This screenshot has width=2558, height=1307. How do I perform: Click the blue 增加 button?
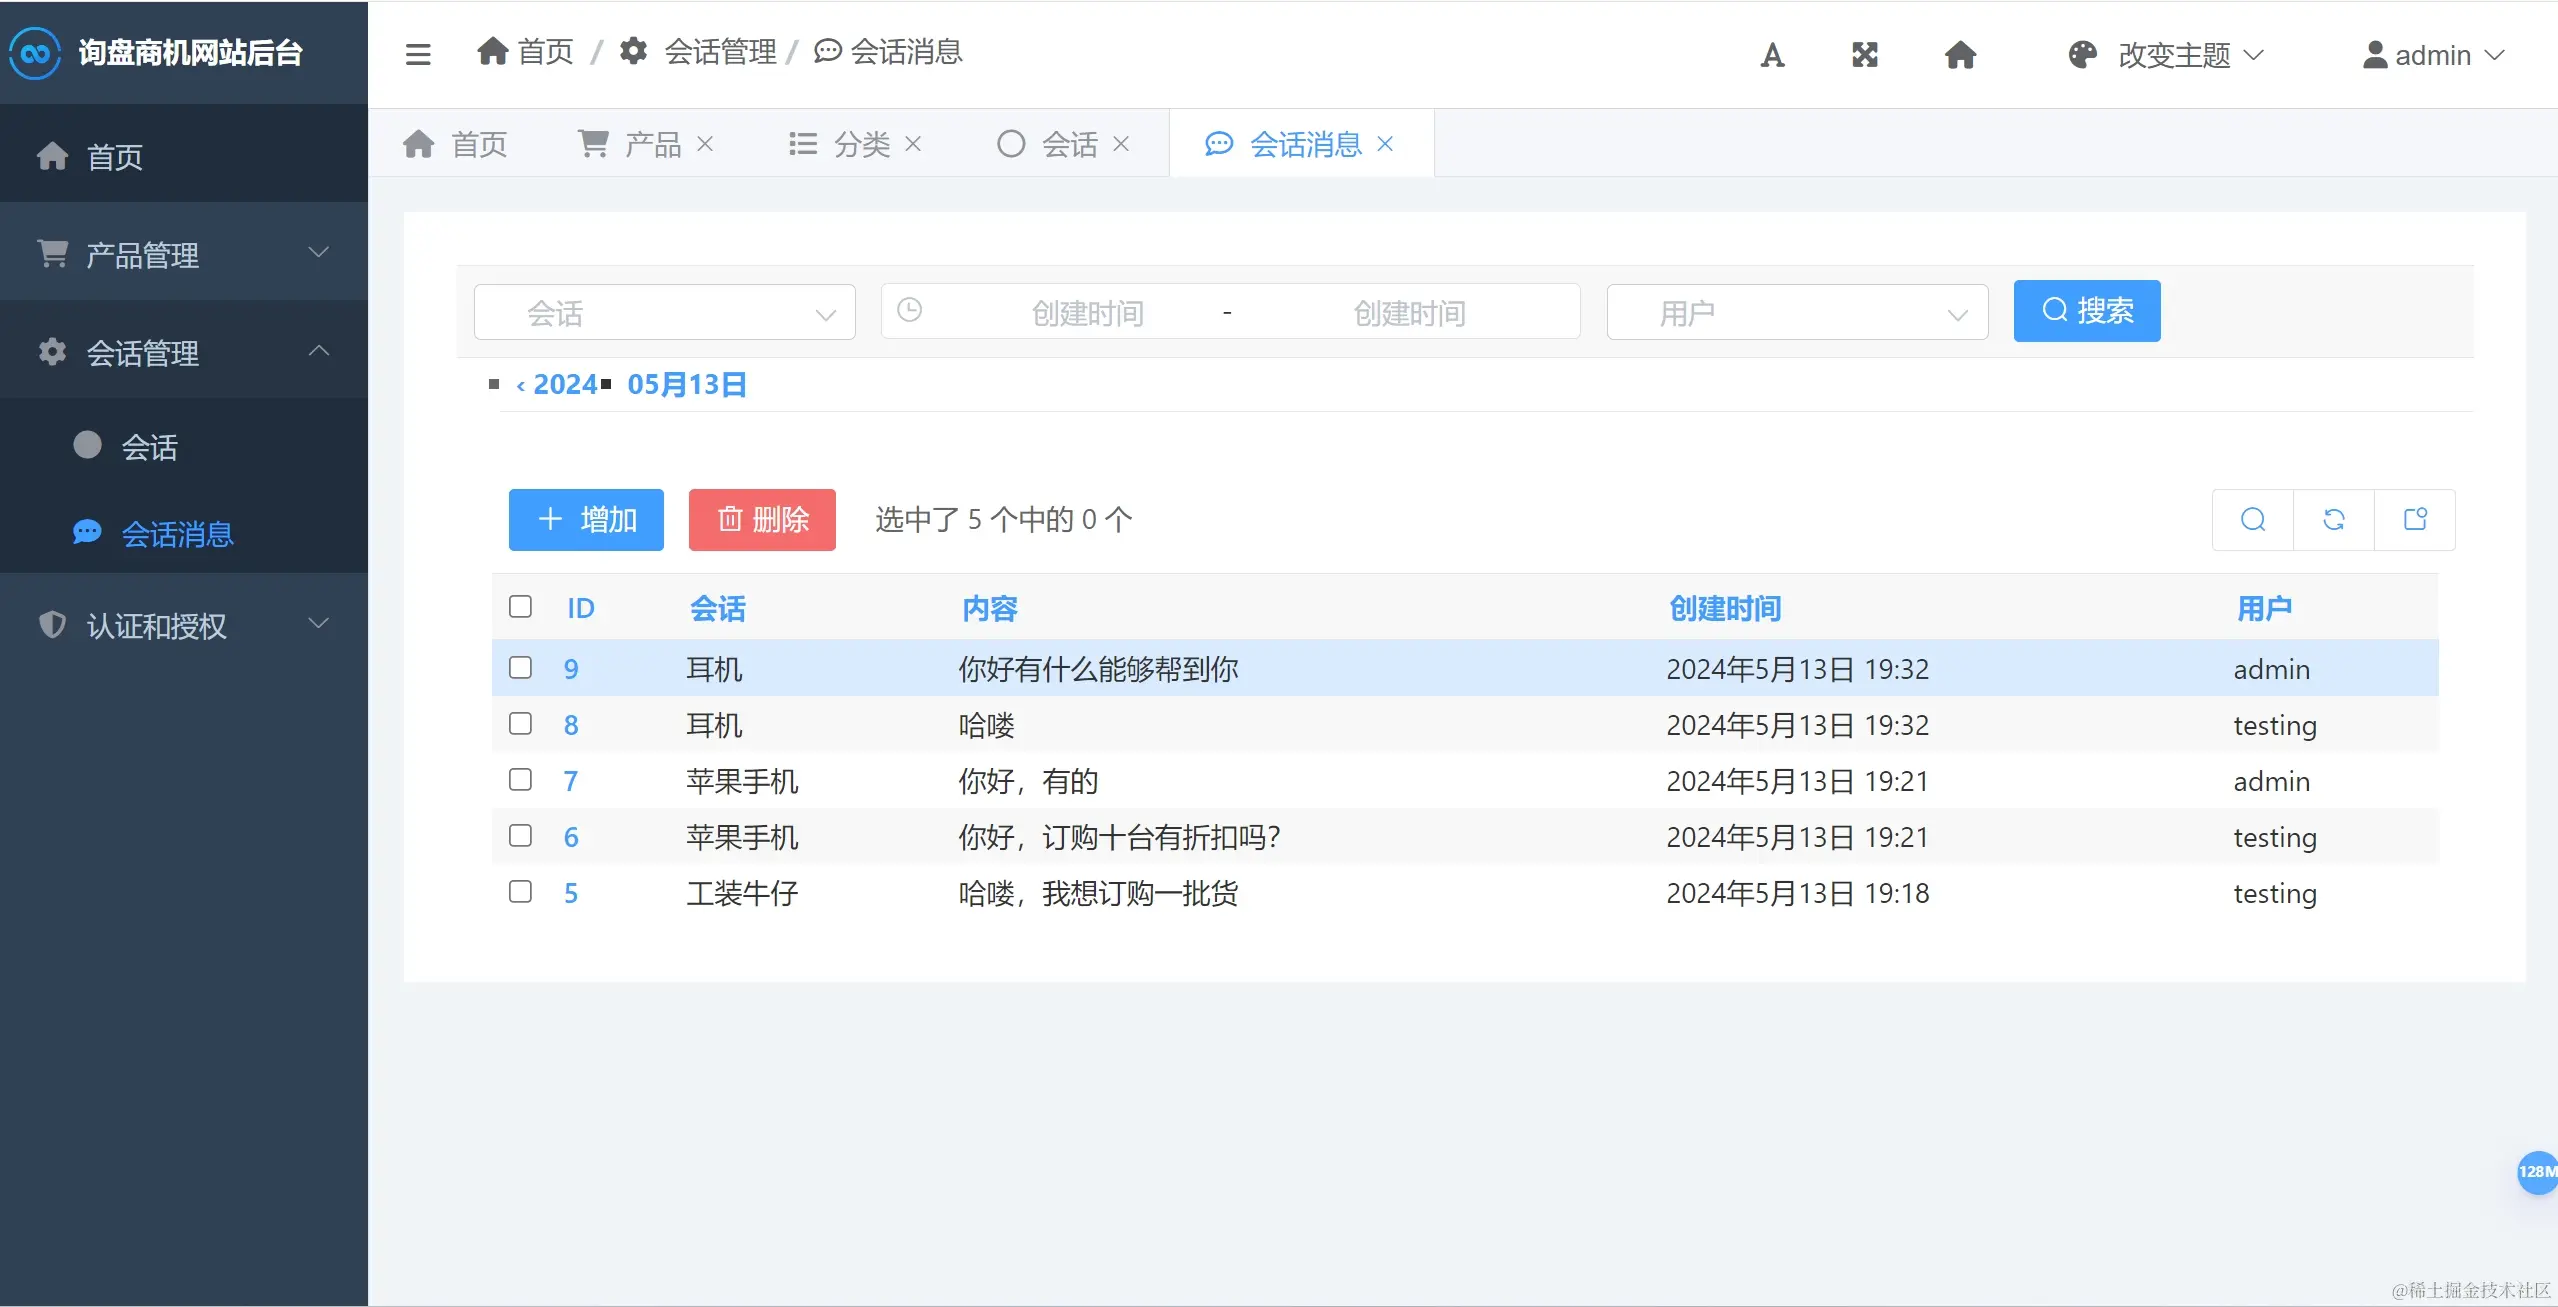point(586,519)
